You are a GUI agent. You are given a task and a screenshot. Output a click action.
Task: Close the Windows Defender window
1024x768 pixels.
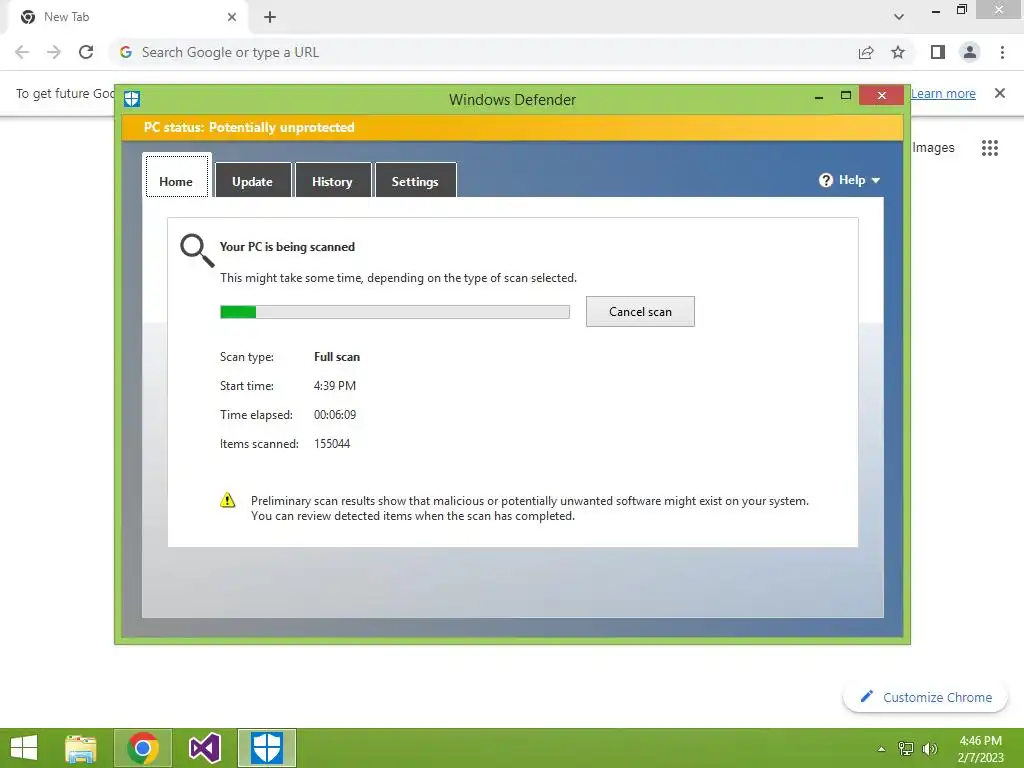882,96
